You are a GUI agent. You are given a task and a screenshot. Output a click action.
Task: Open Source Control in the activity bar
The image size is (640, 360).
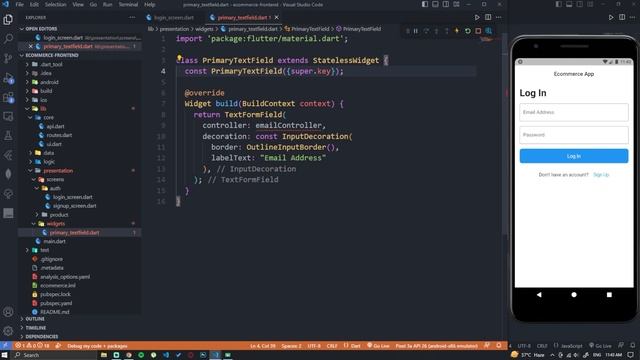(8, 58)
